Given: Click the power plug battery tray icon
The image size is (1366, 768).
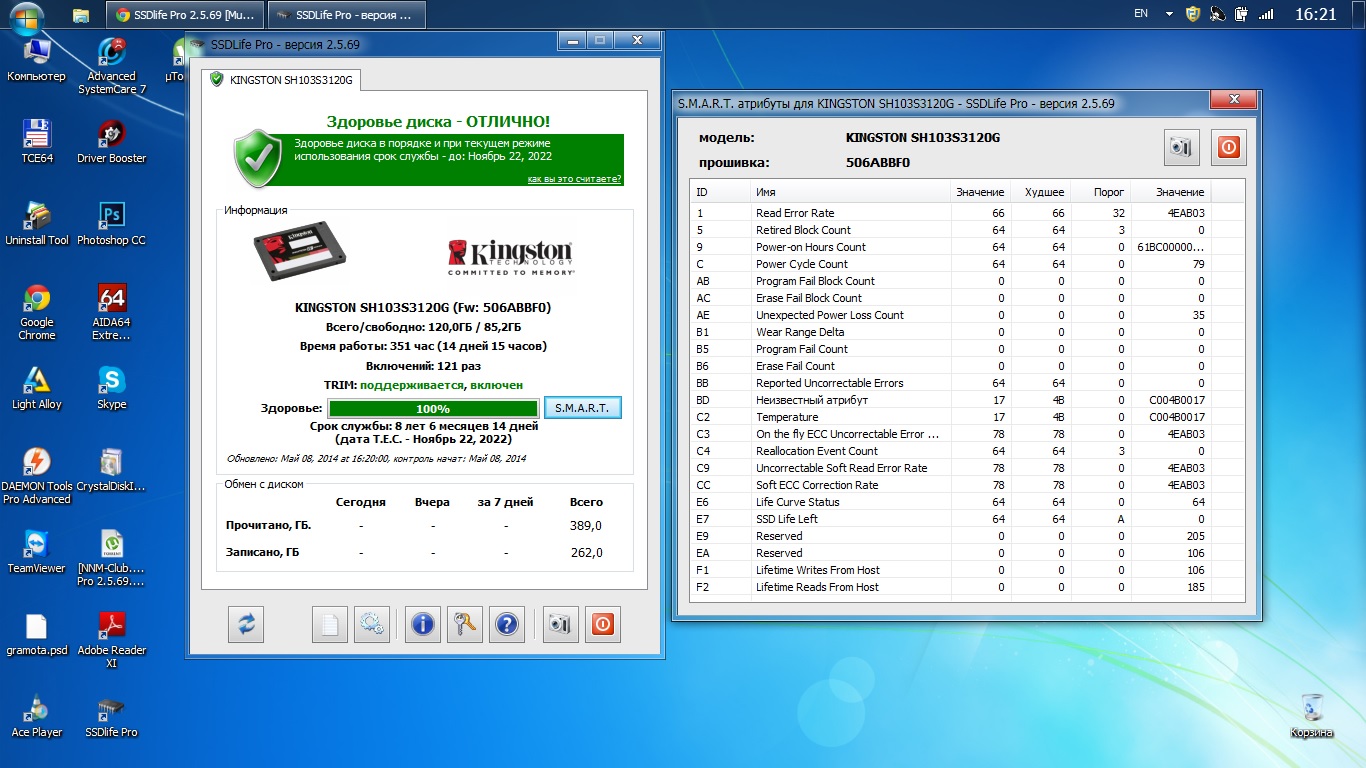Looking at the screenshot, I should (x=1241, y=14).
